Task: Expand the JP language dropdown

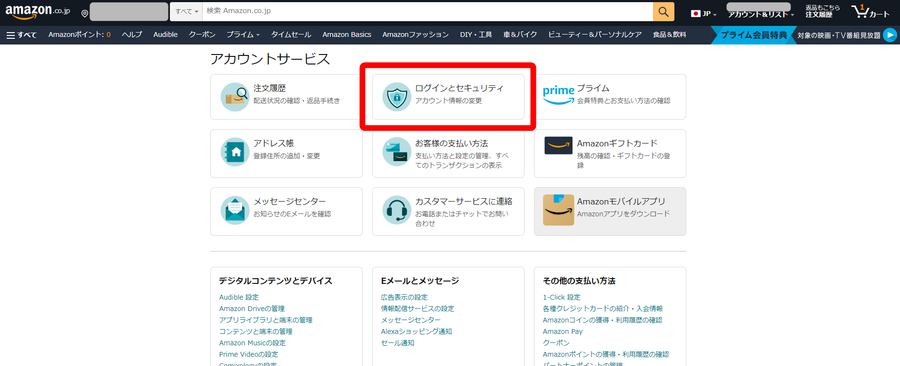Action: (715, 14)
